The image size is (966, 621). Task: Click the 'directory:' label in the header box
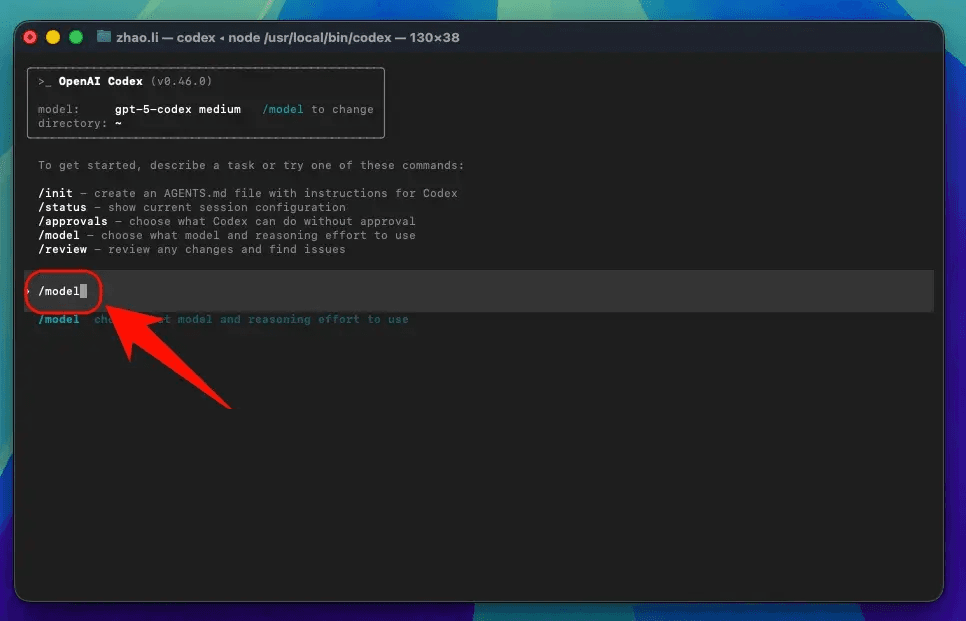73,123
